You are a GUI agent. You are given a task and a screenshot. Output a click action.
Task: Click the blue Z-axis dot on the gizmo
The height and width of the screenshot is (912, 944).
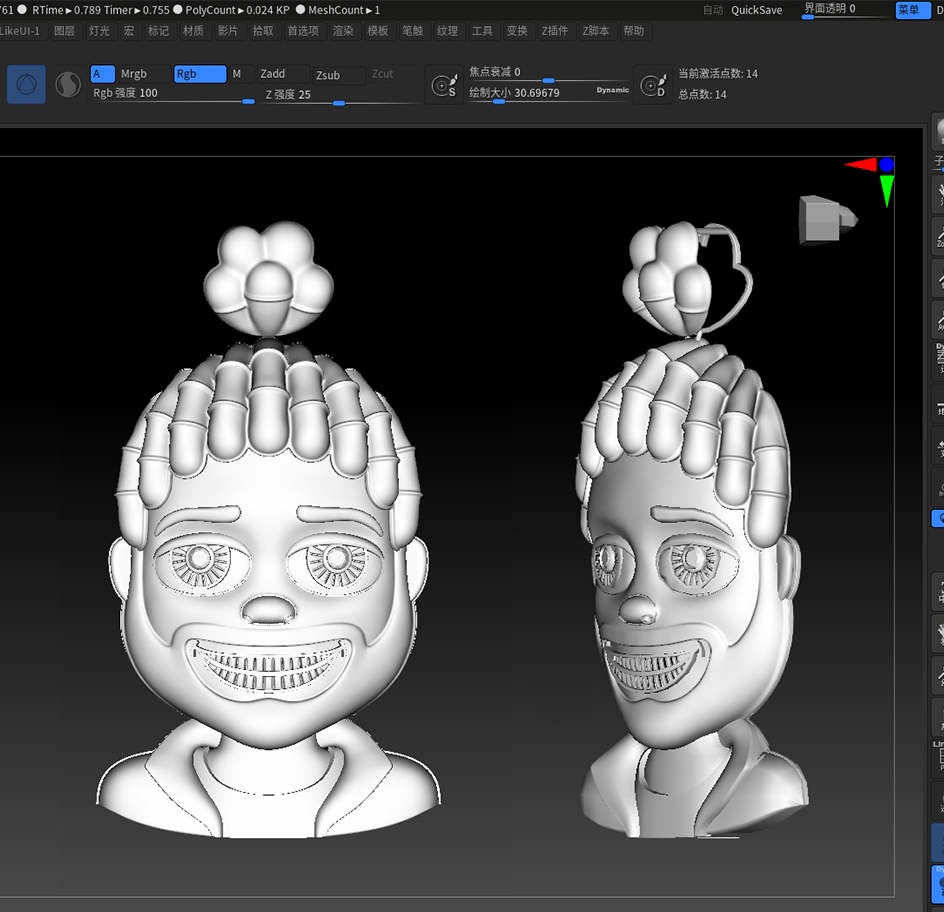[x=886, y=164]
